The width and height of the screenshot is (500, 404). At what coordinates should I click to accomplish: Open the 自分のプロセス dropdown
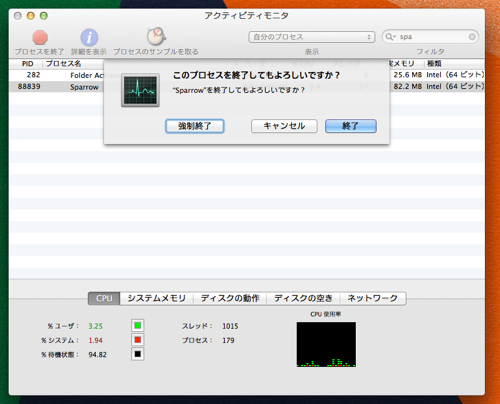312,37
